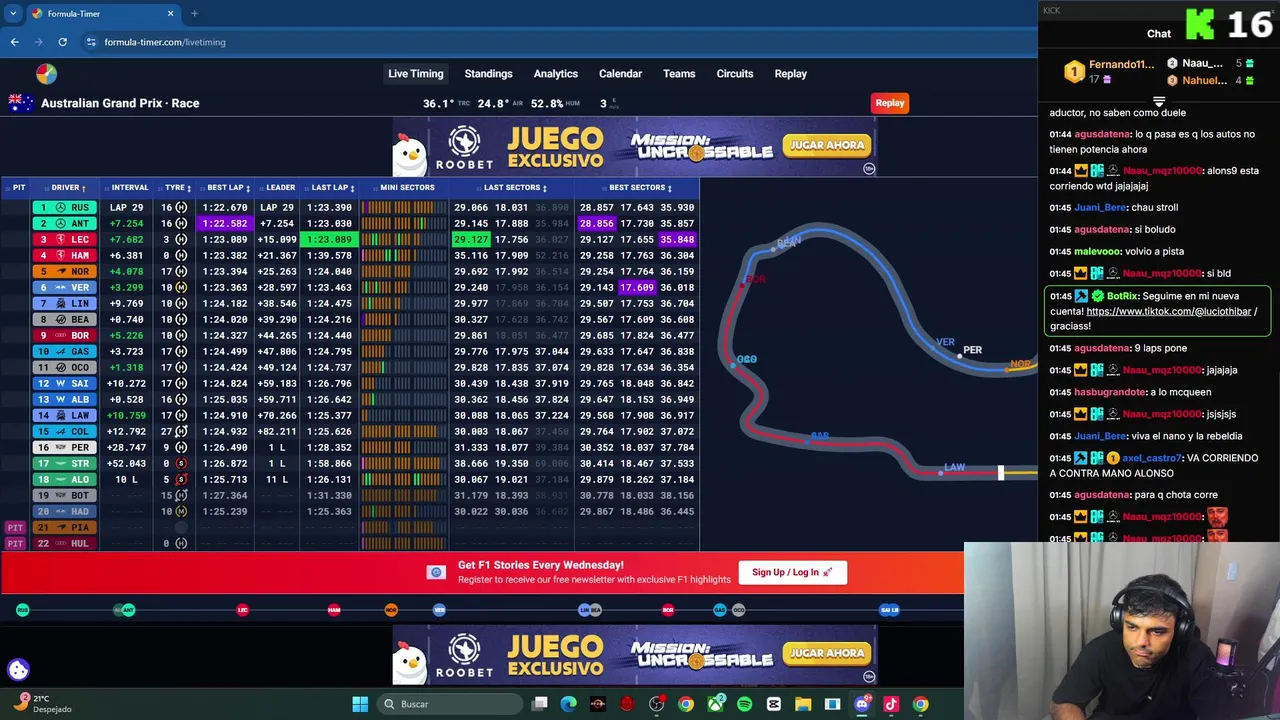
Task: Open File Explorer from the taskbar
Action: click(803, 704)
